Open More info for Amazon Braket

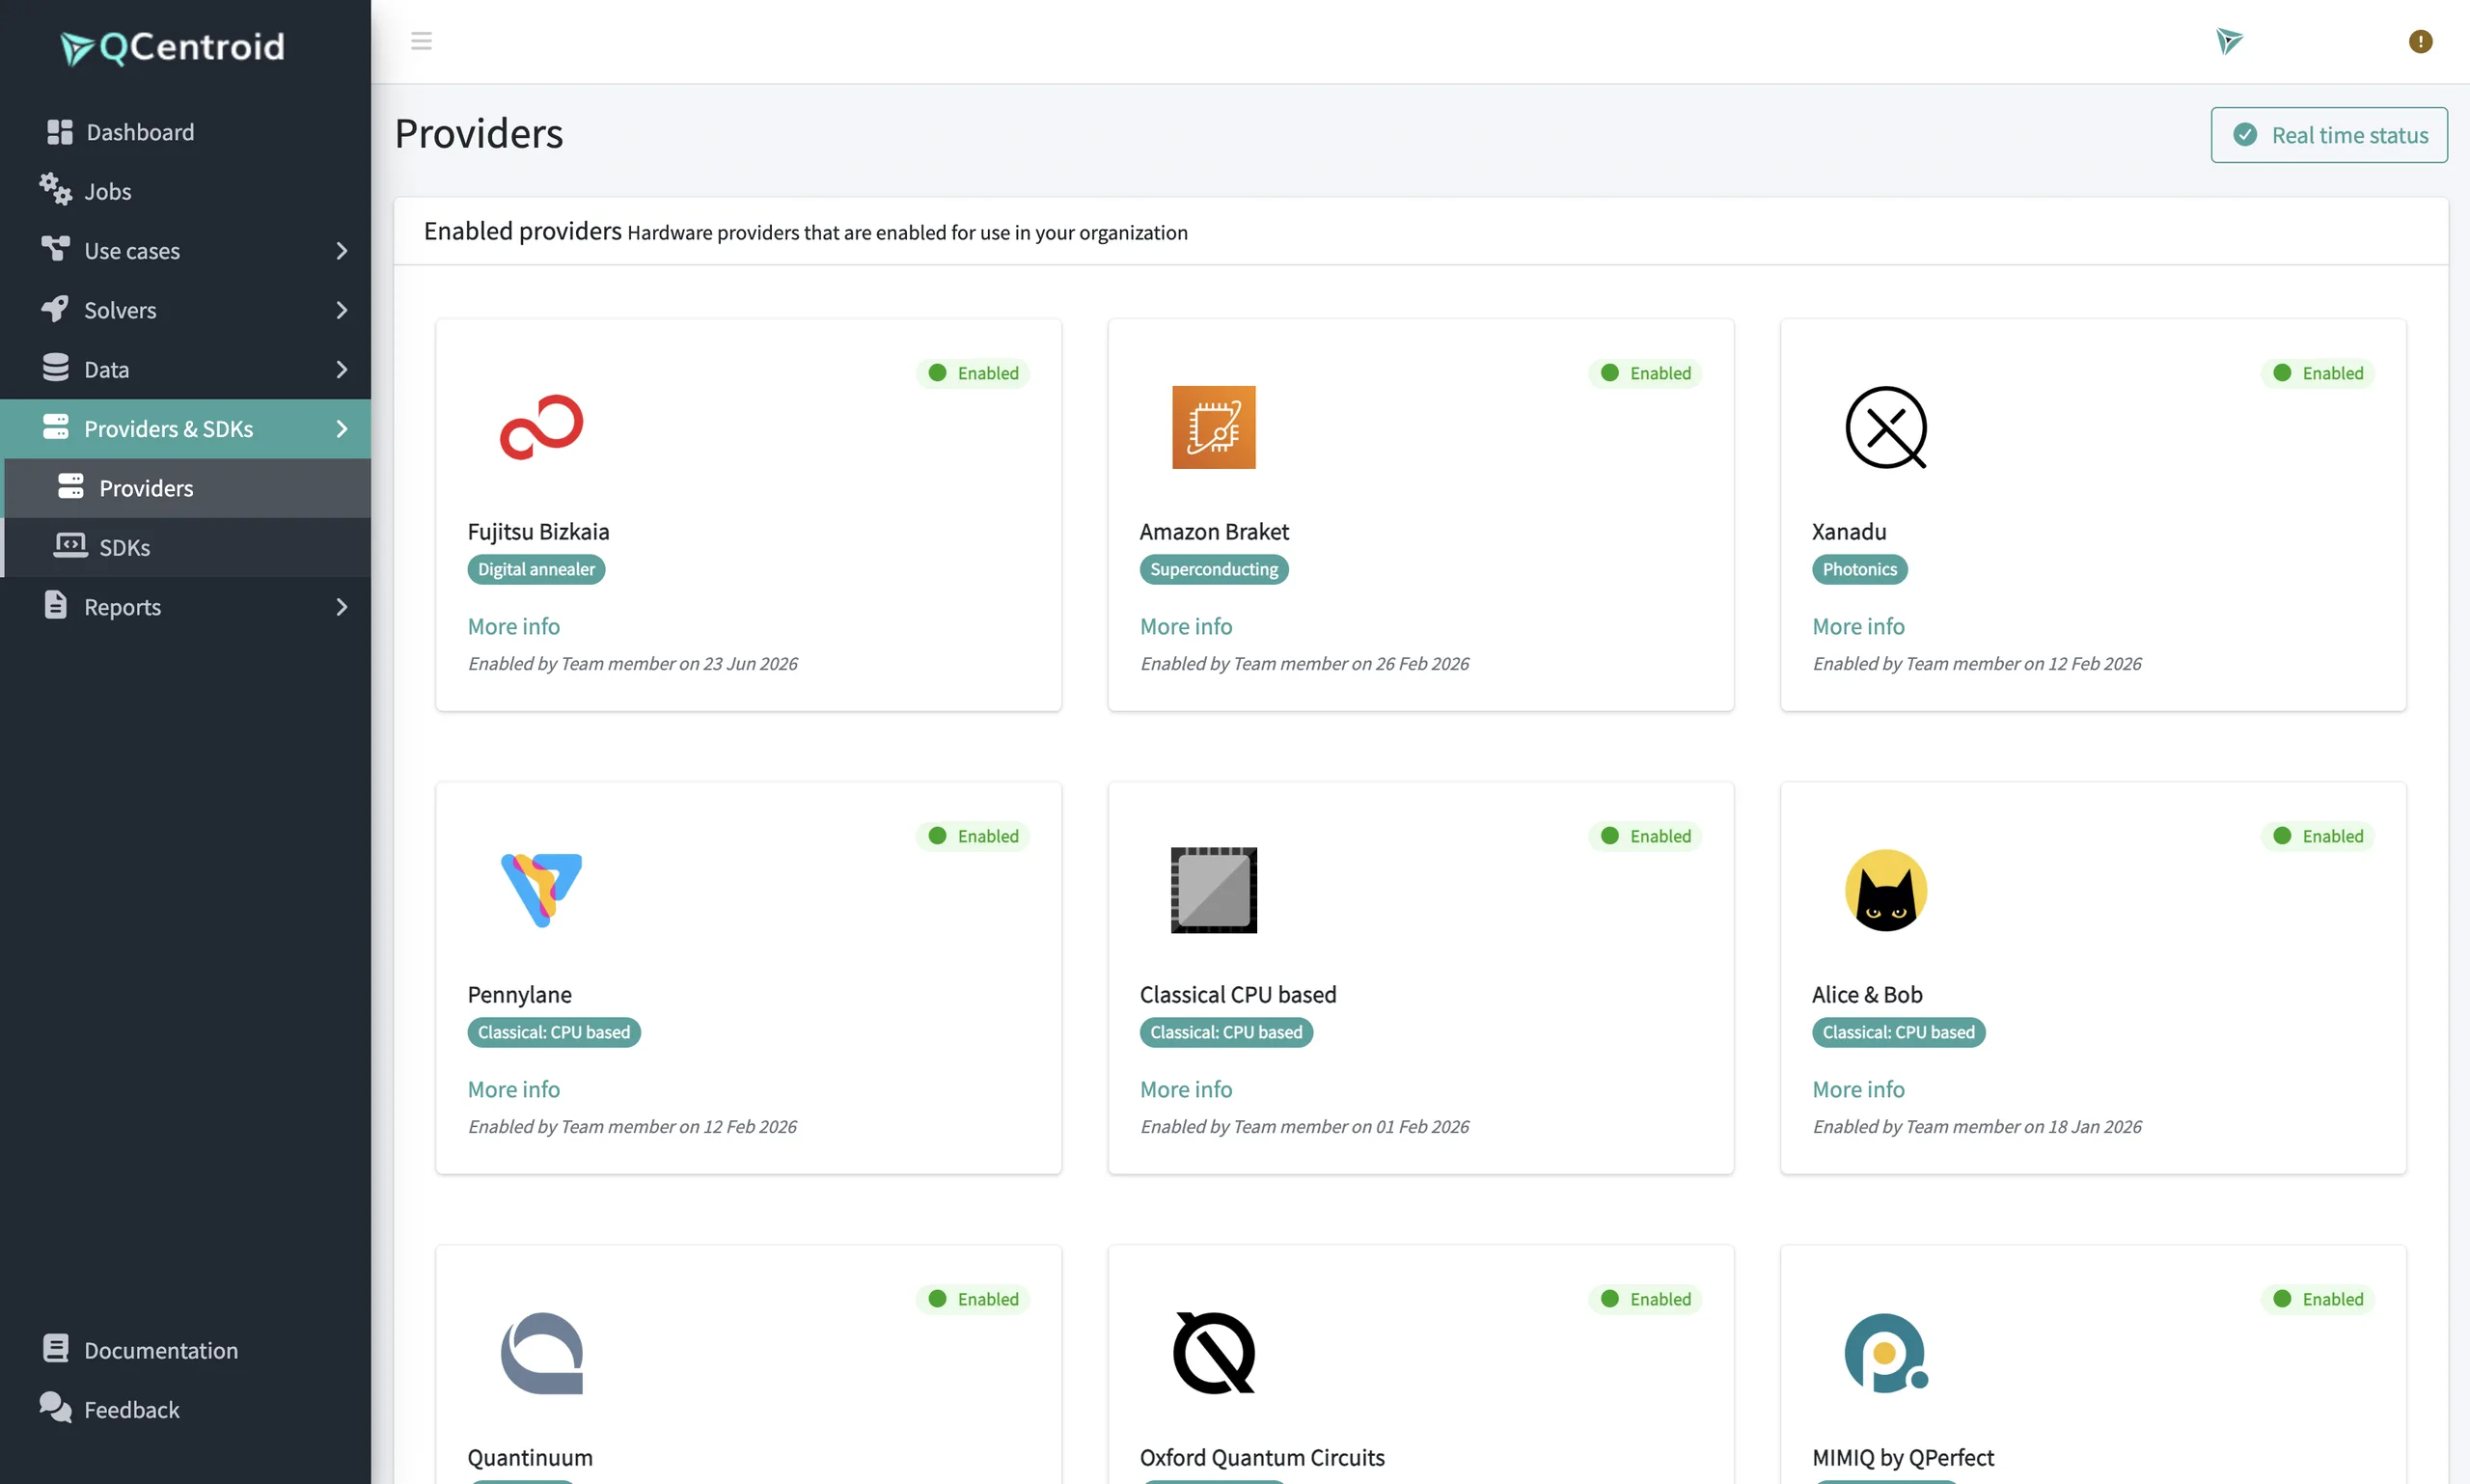[x=1186, y=626]
